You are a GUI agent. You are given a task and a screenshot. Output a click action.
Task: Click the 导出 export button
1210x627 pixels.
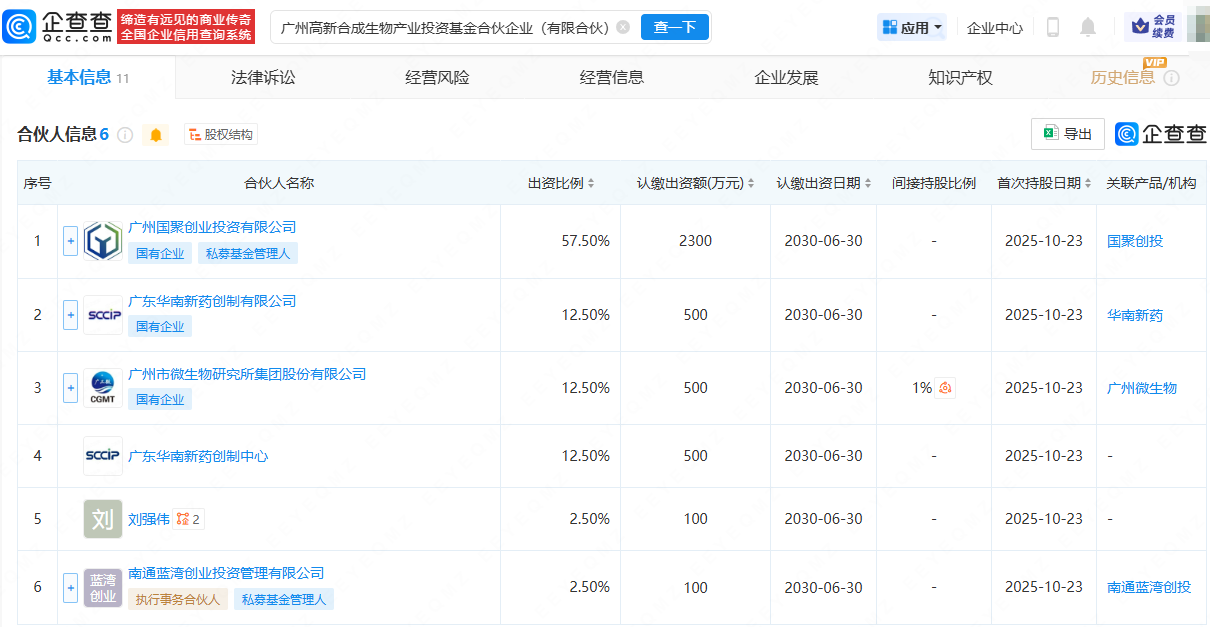point(1067,134)
